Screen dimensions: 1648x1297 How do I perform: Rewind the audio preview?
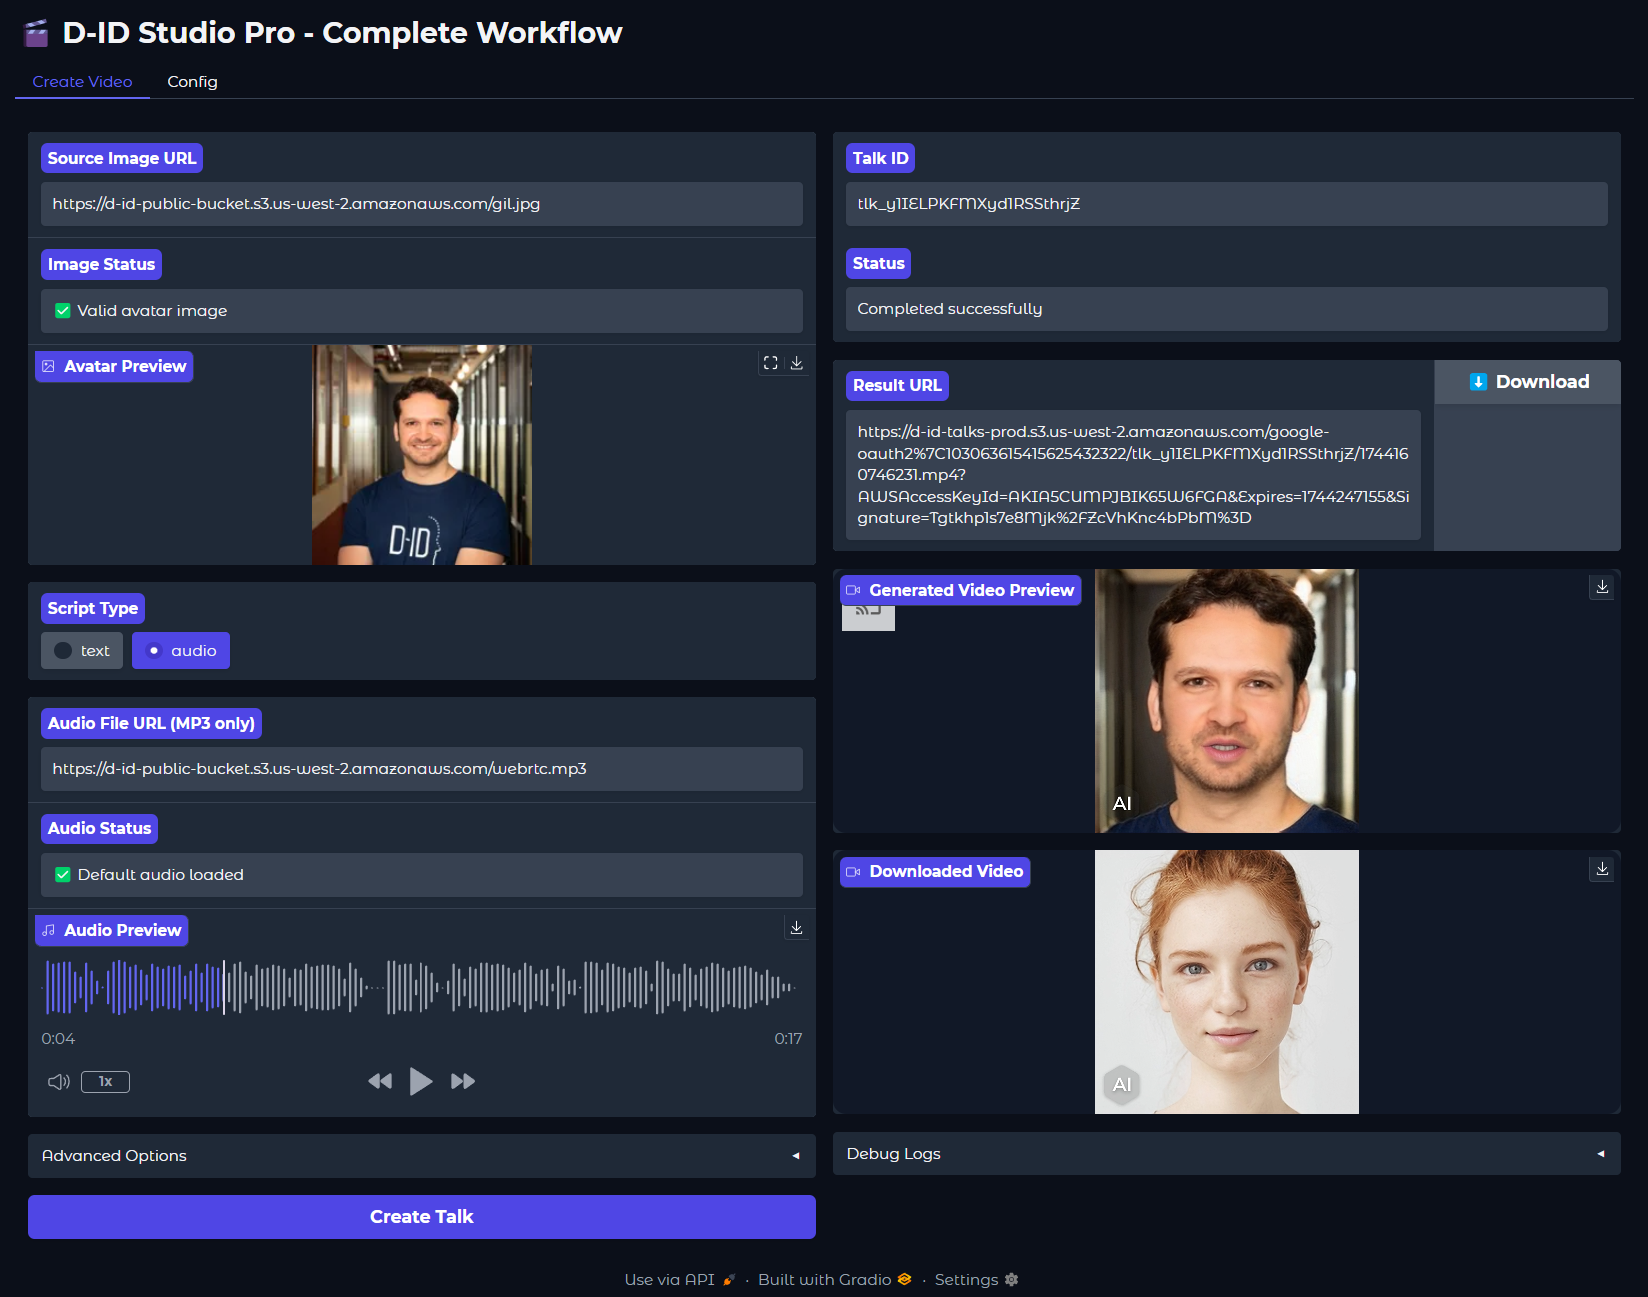tap(380, 1081)
